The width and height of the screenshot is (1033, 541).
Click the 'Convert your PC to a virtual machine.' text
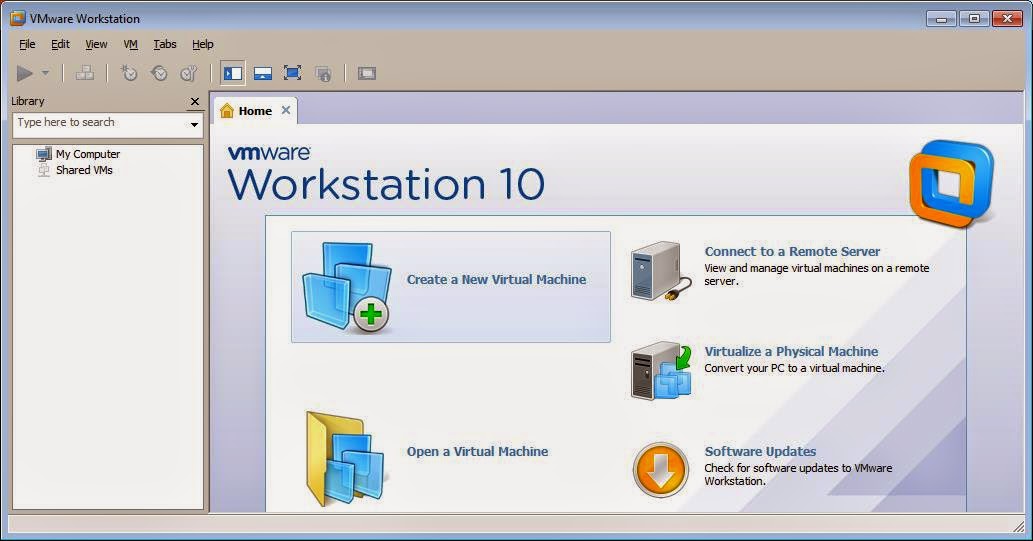794,368
